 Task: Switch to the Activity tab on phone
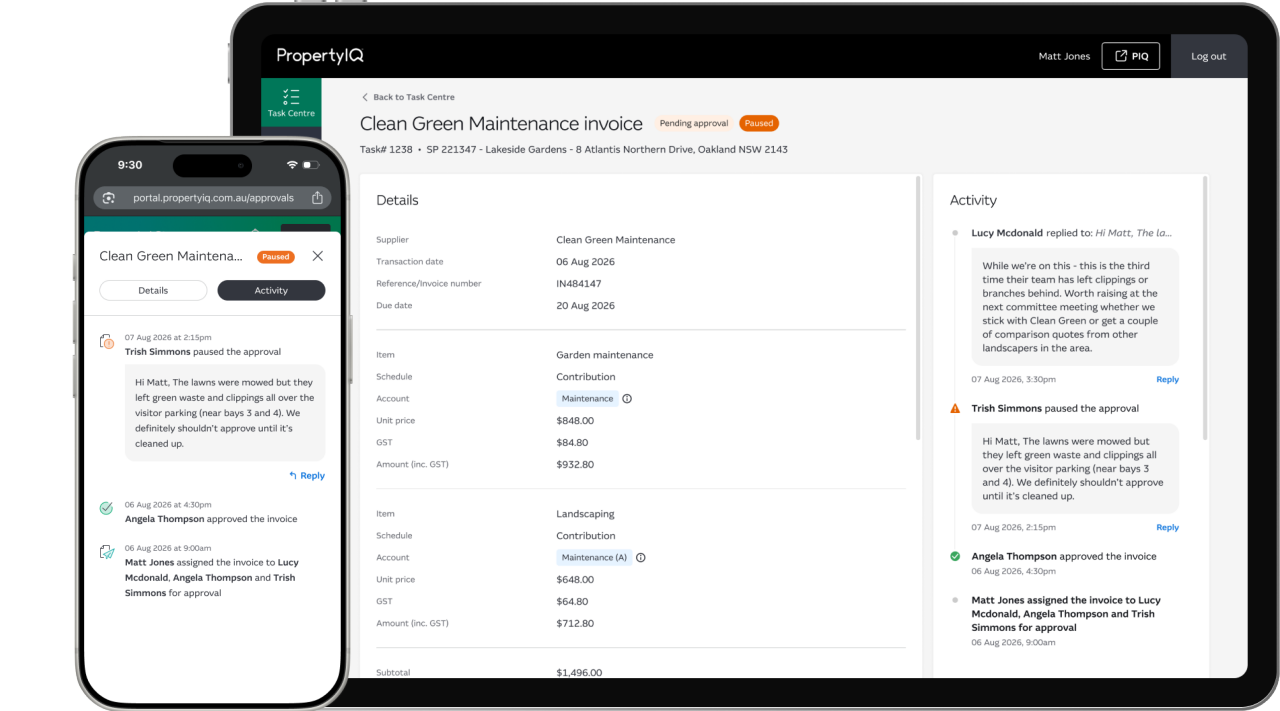(x=271, y=291)
